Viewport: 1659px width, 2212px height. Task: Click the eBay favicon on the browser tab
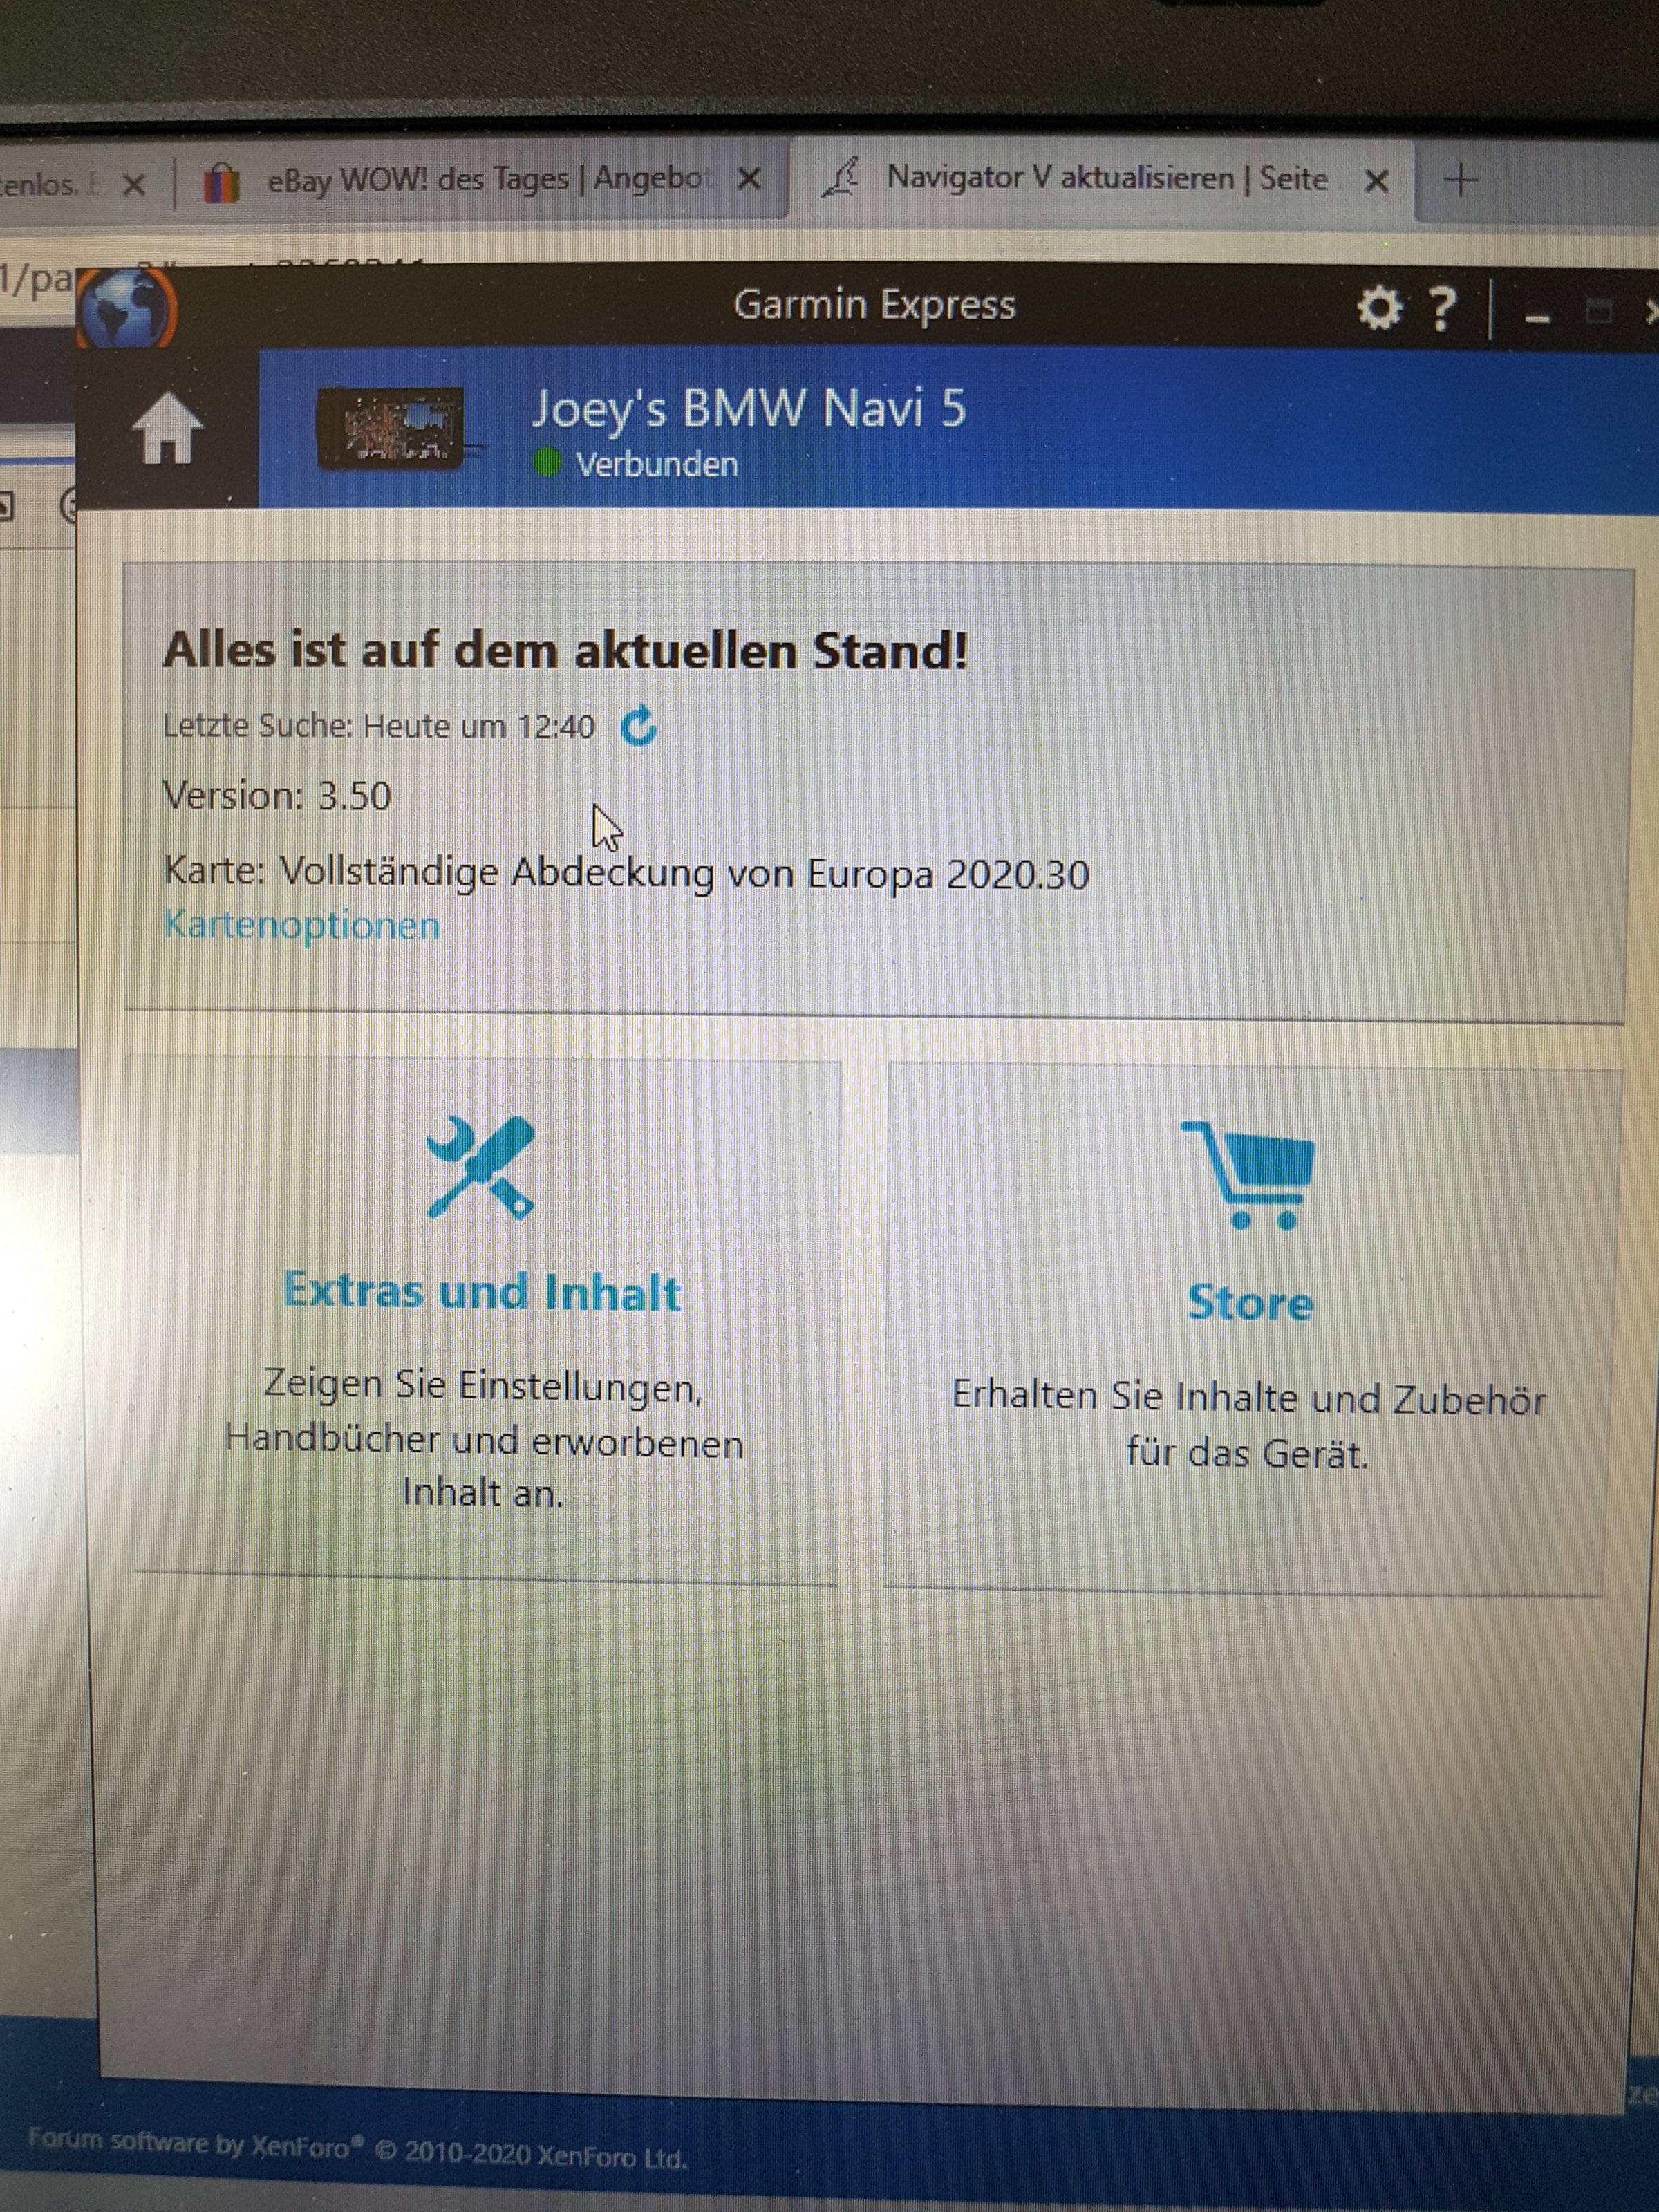pos(222,183)
